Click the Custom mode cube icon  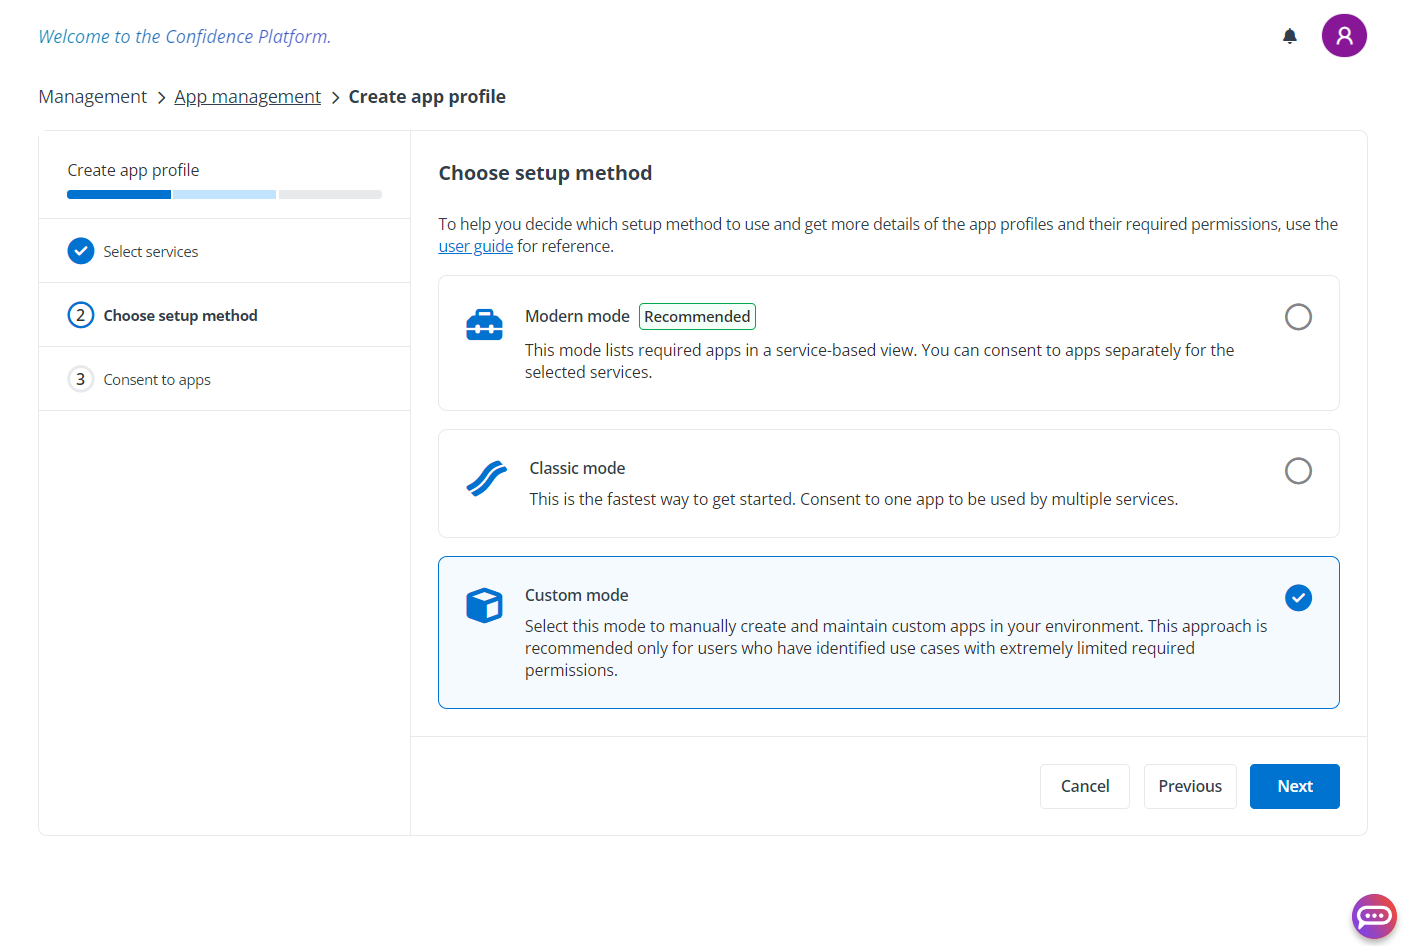point(484,605)
